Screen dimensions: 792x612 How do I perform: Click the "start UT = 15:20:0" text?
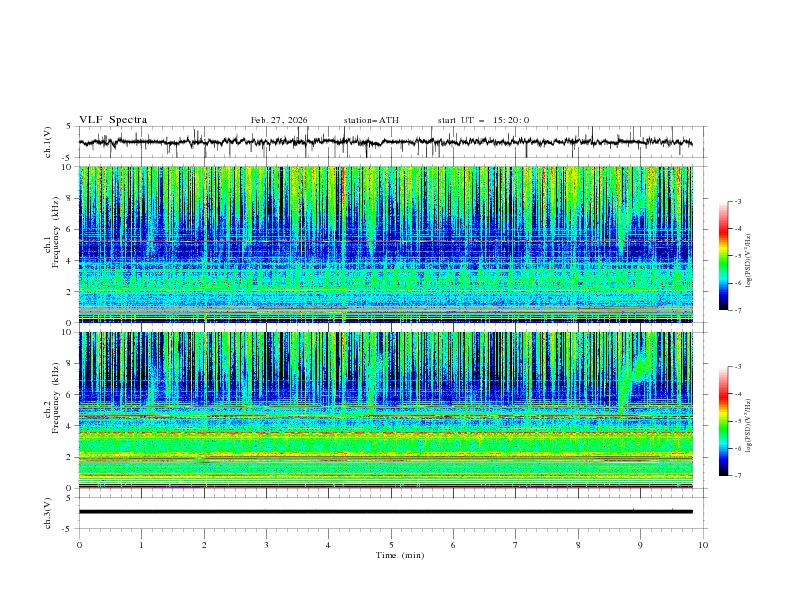click(x=483, y=120)
